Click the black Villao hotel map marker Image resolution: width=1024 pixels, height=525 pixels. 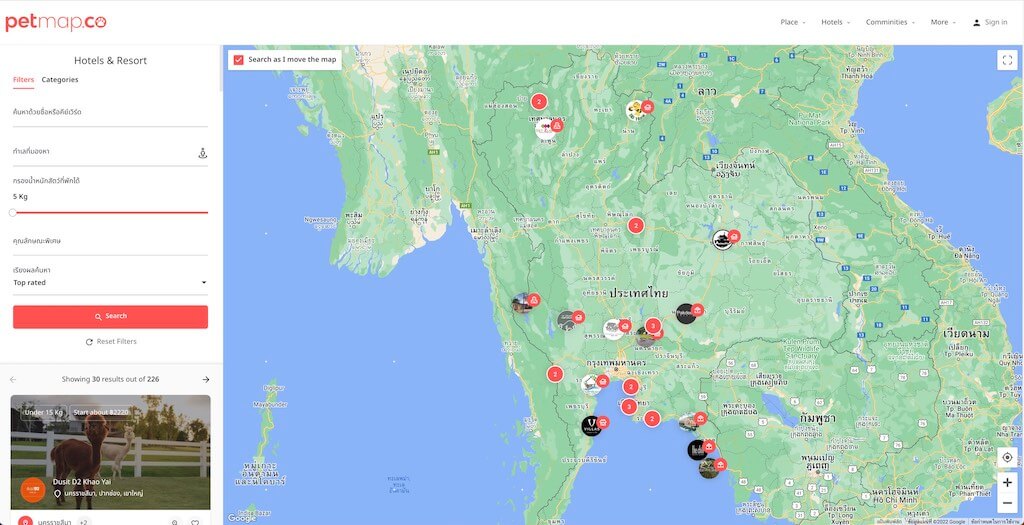[x=592, y=426]
